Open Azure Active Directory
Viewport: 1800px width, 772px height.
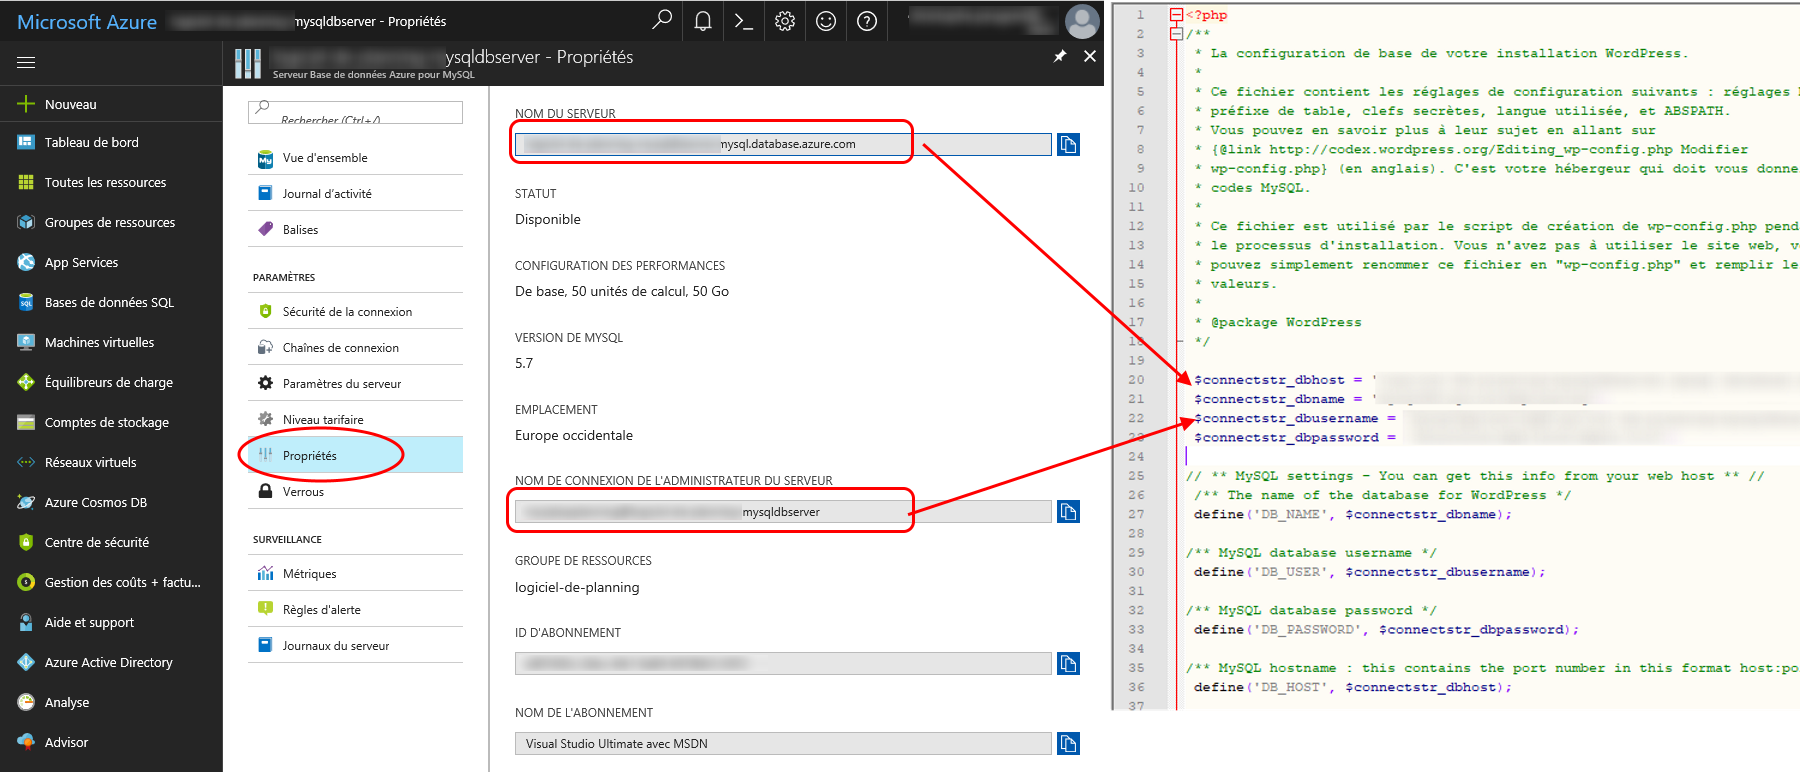pos(111,662)
